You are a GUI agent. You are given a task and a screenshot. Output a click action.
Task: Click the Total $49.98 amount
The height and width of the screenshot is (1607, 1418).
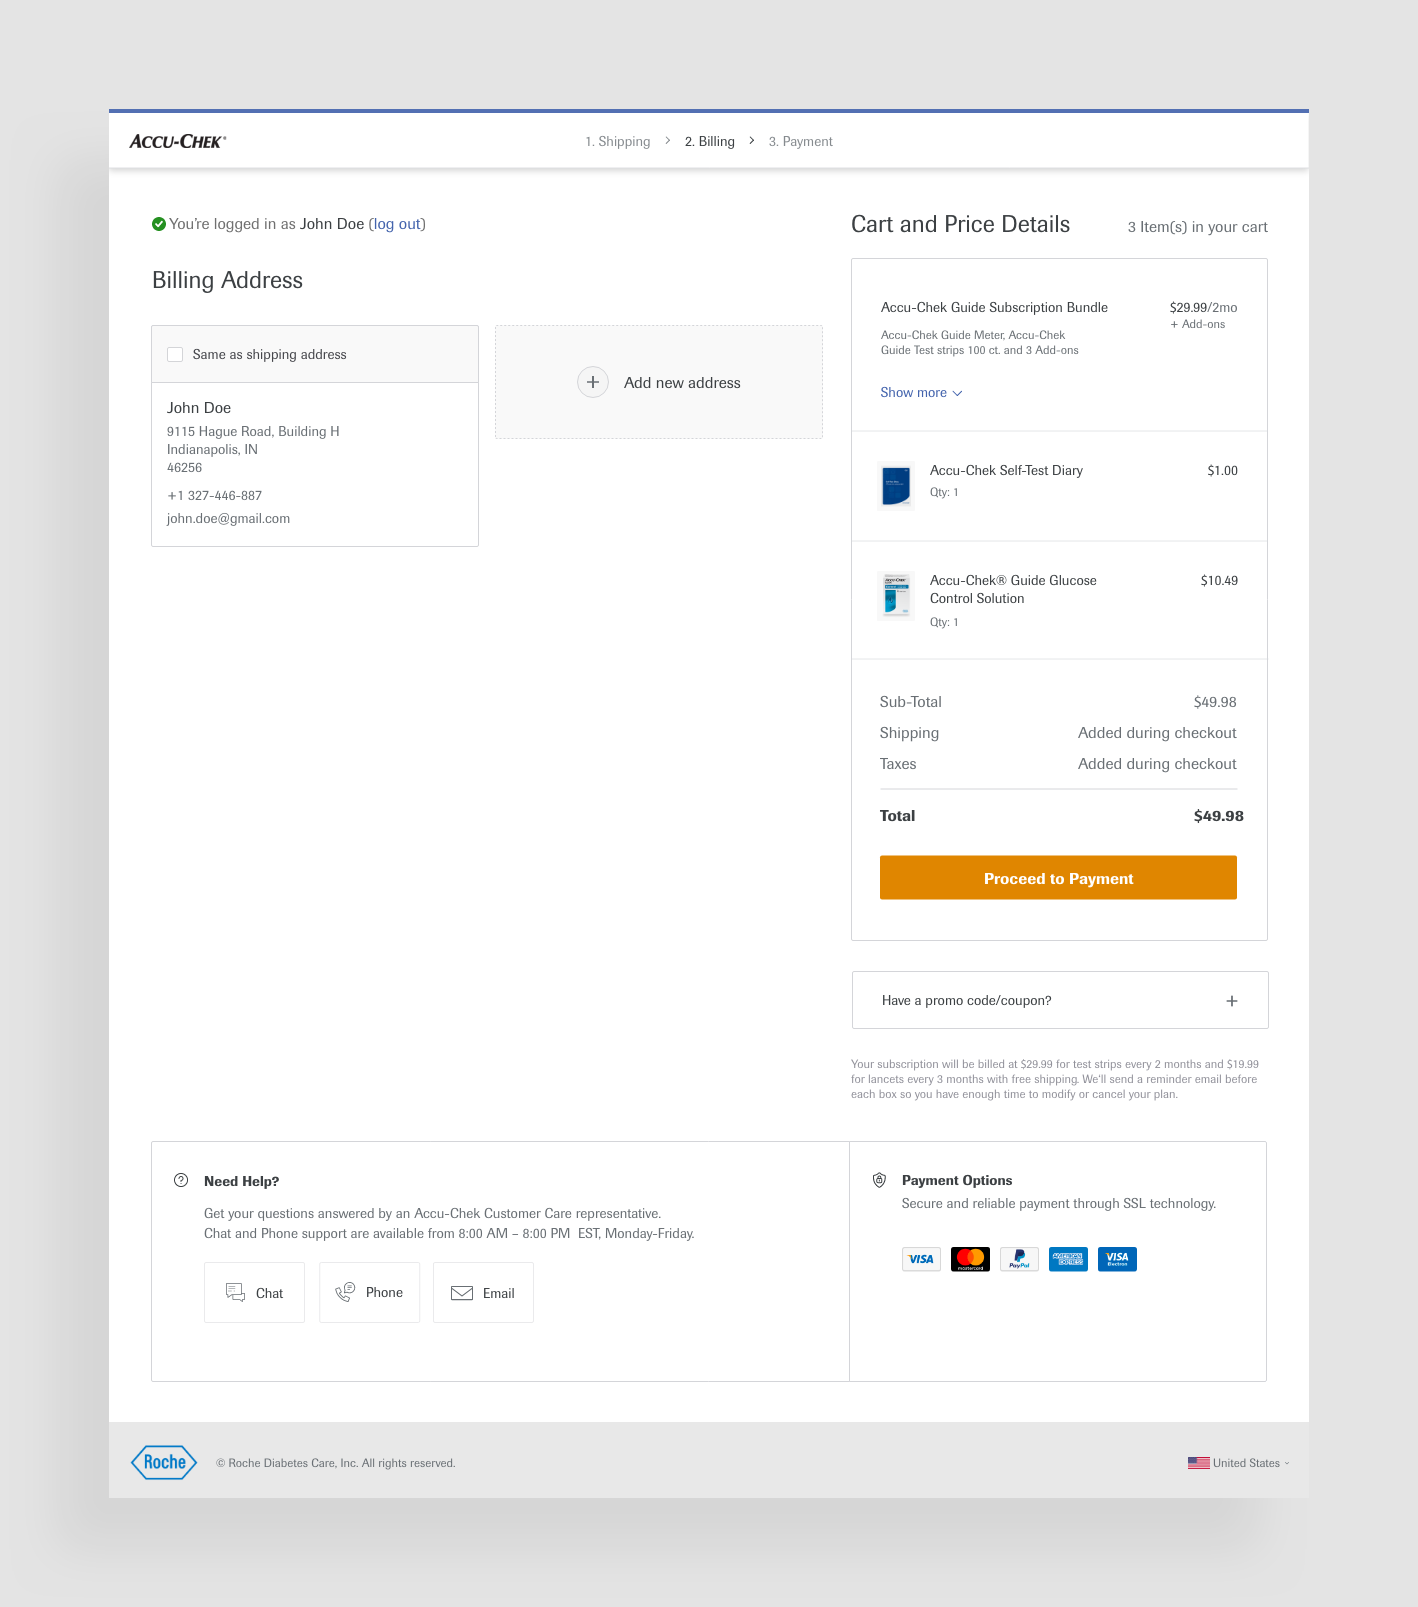coord(1218,816)
